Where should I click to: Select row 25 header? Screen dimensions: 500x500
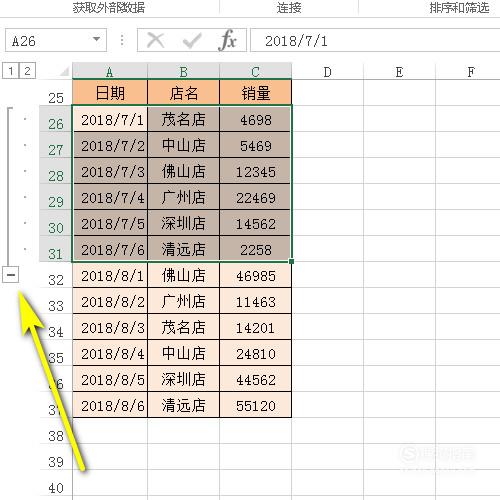[56, 93]
